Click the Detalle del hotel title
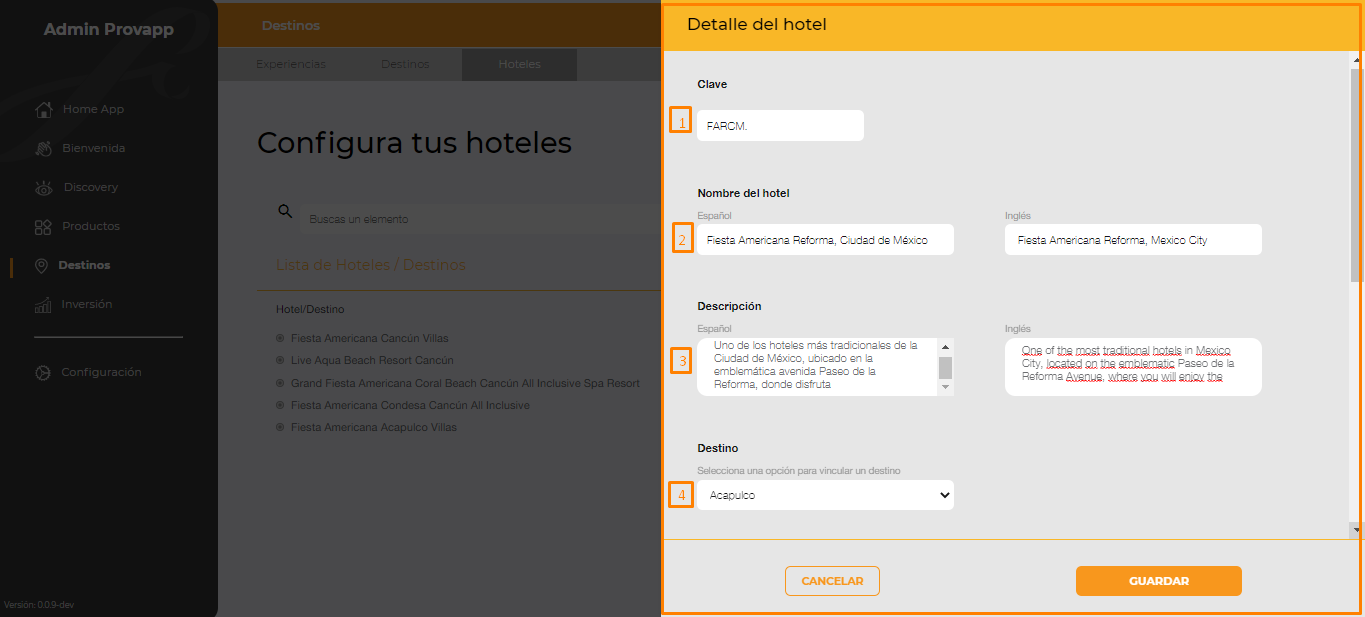Screen dimensions: 1365x617 (757, 25)
